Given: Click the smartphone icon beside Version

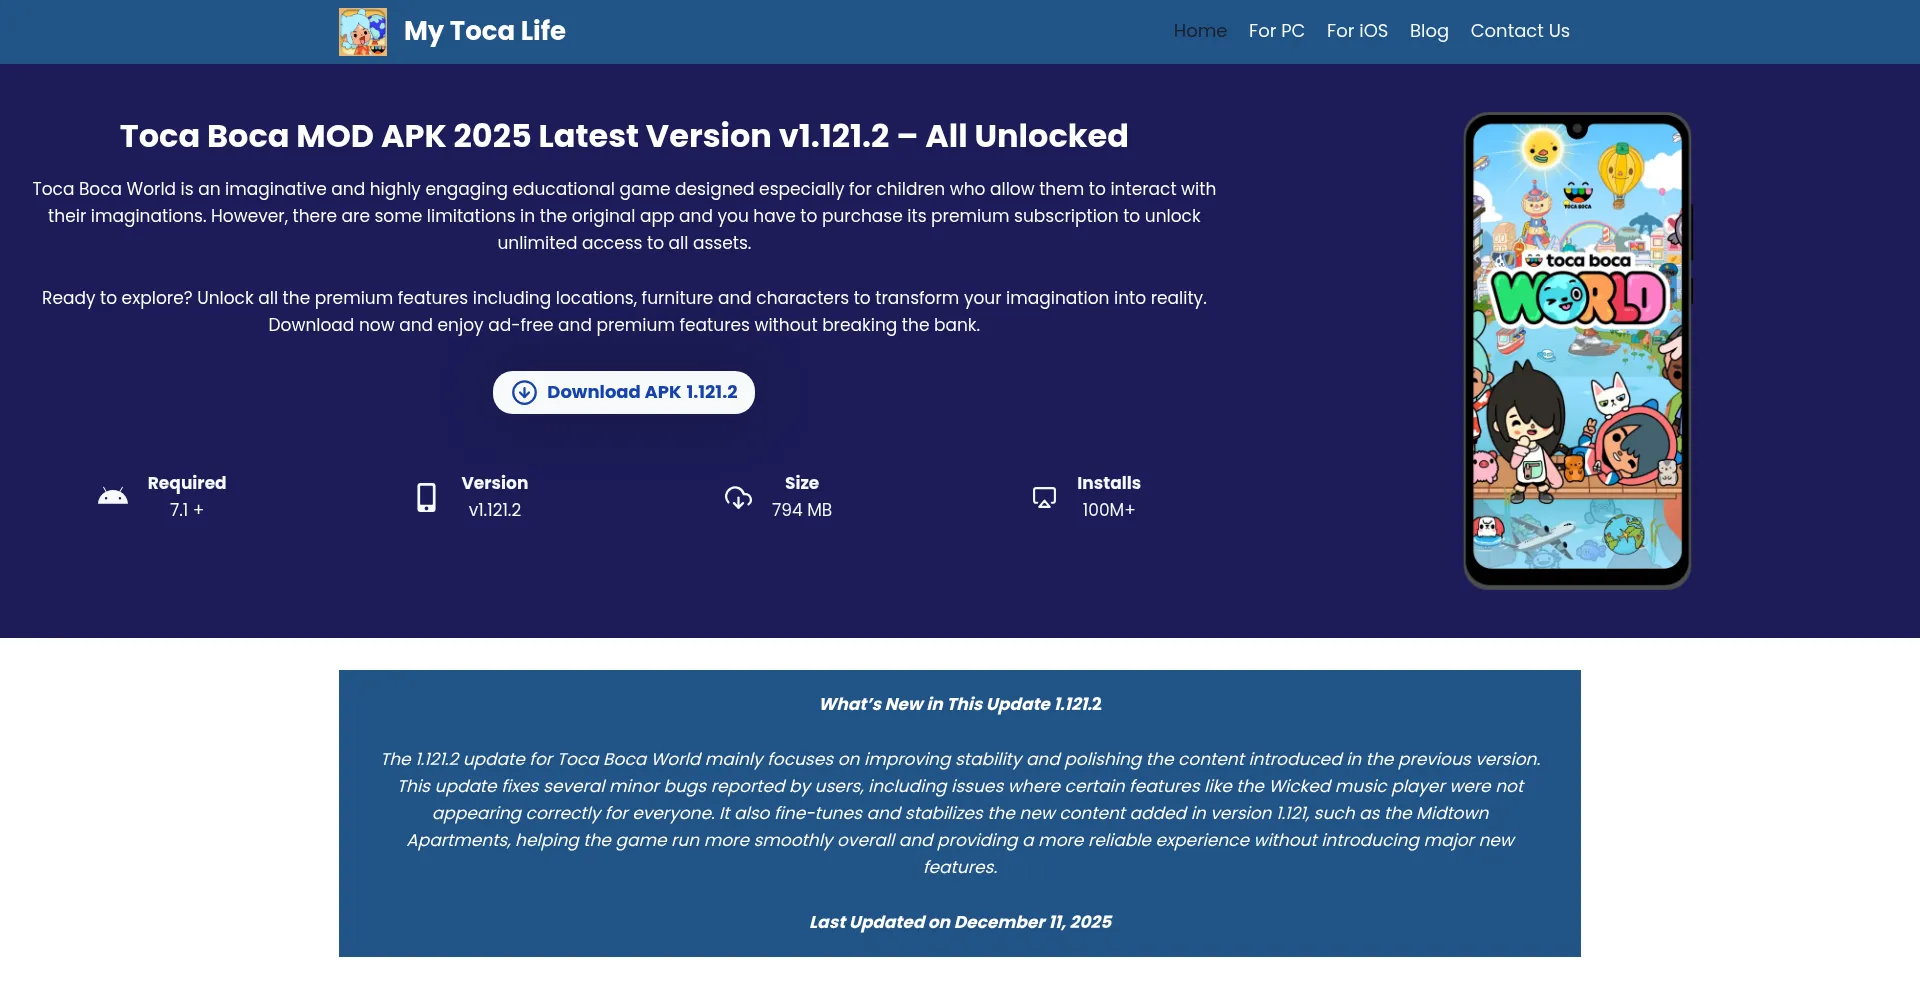Looking at the screenshot, I should click(x=426, y=497).
